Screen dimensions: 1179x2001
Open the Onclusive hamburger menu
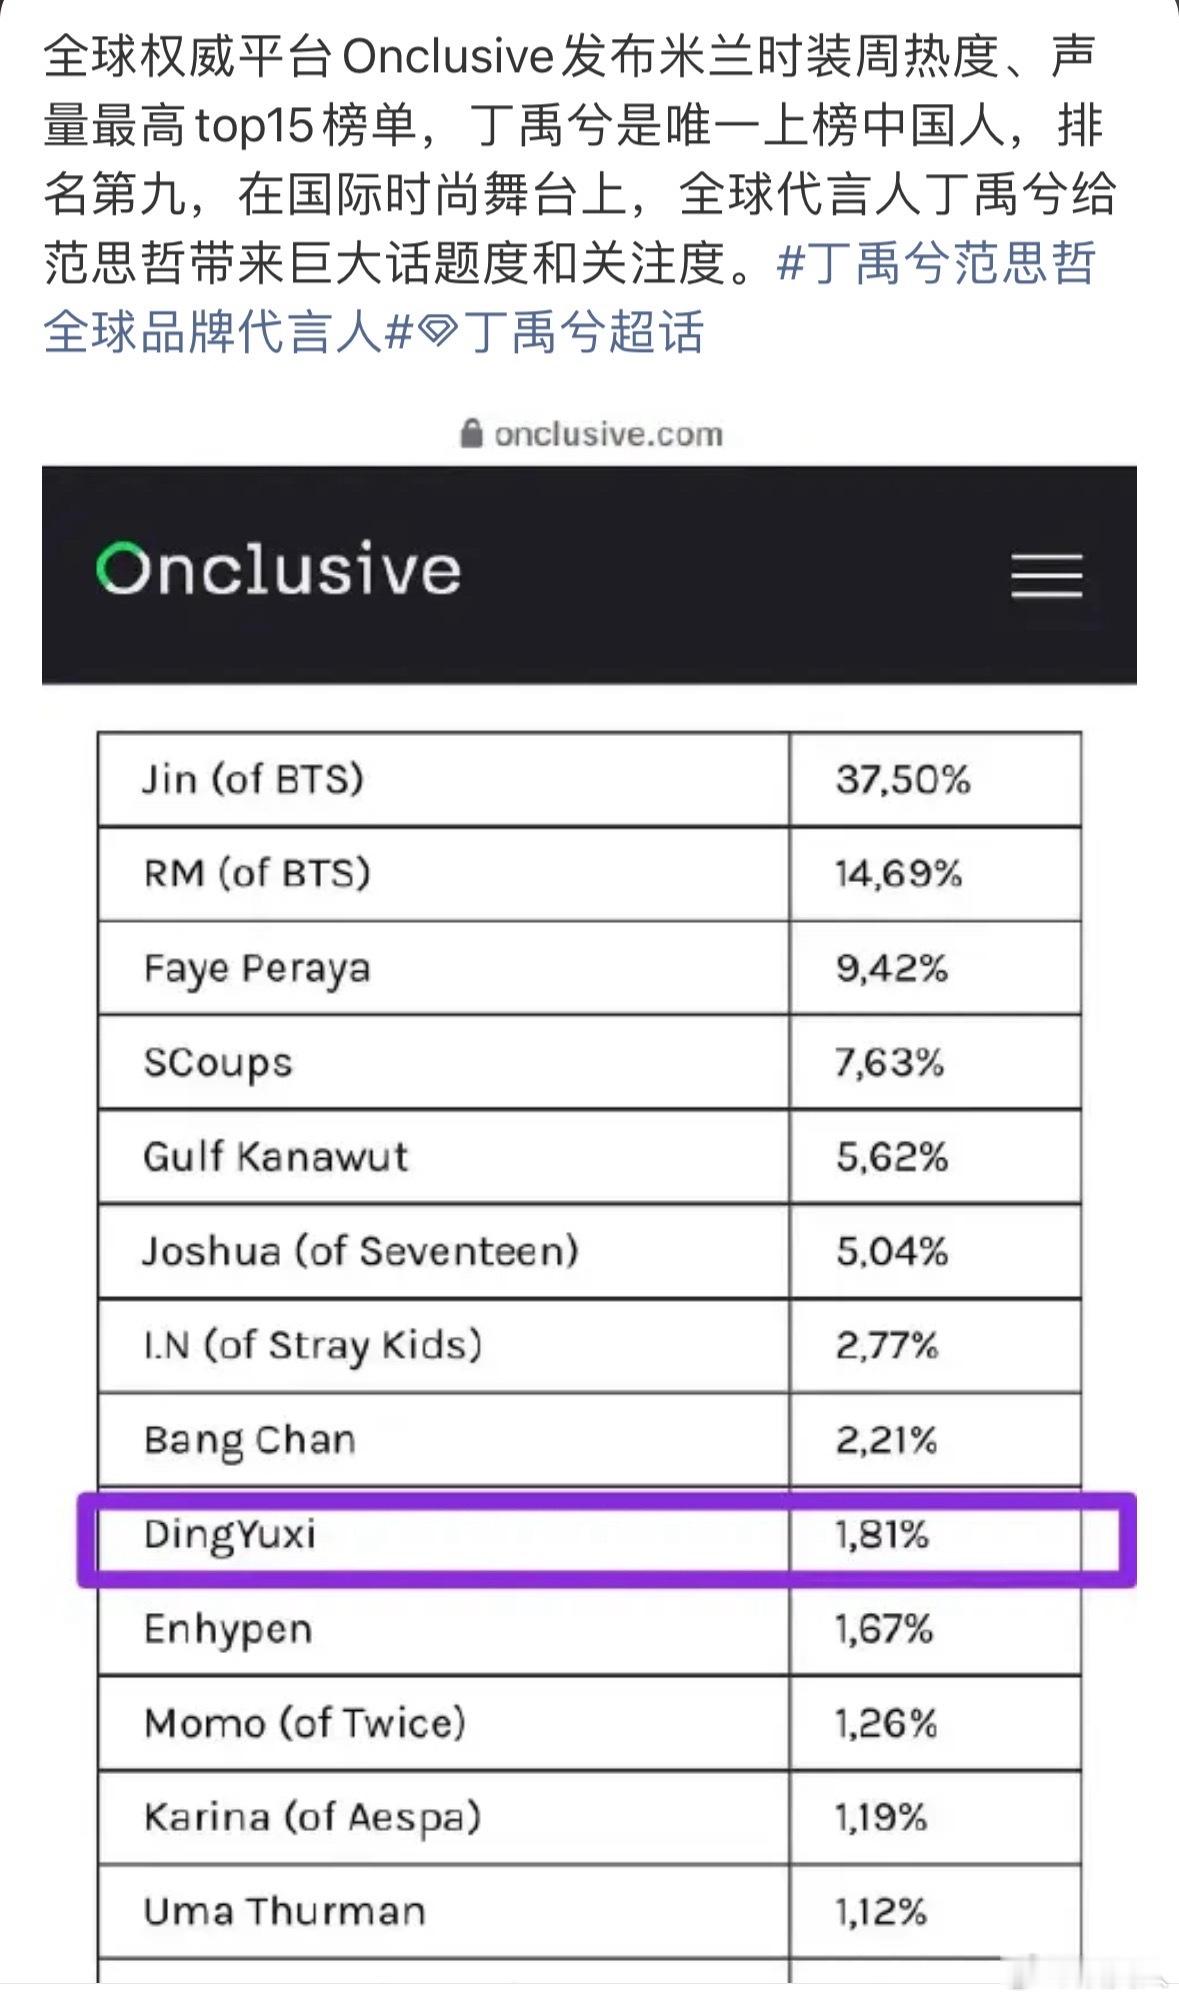click(x=1046, y=576)
